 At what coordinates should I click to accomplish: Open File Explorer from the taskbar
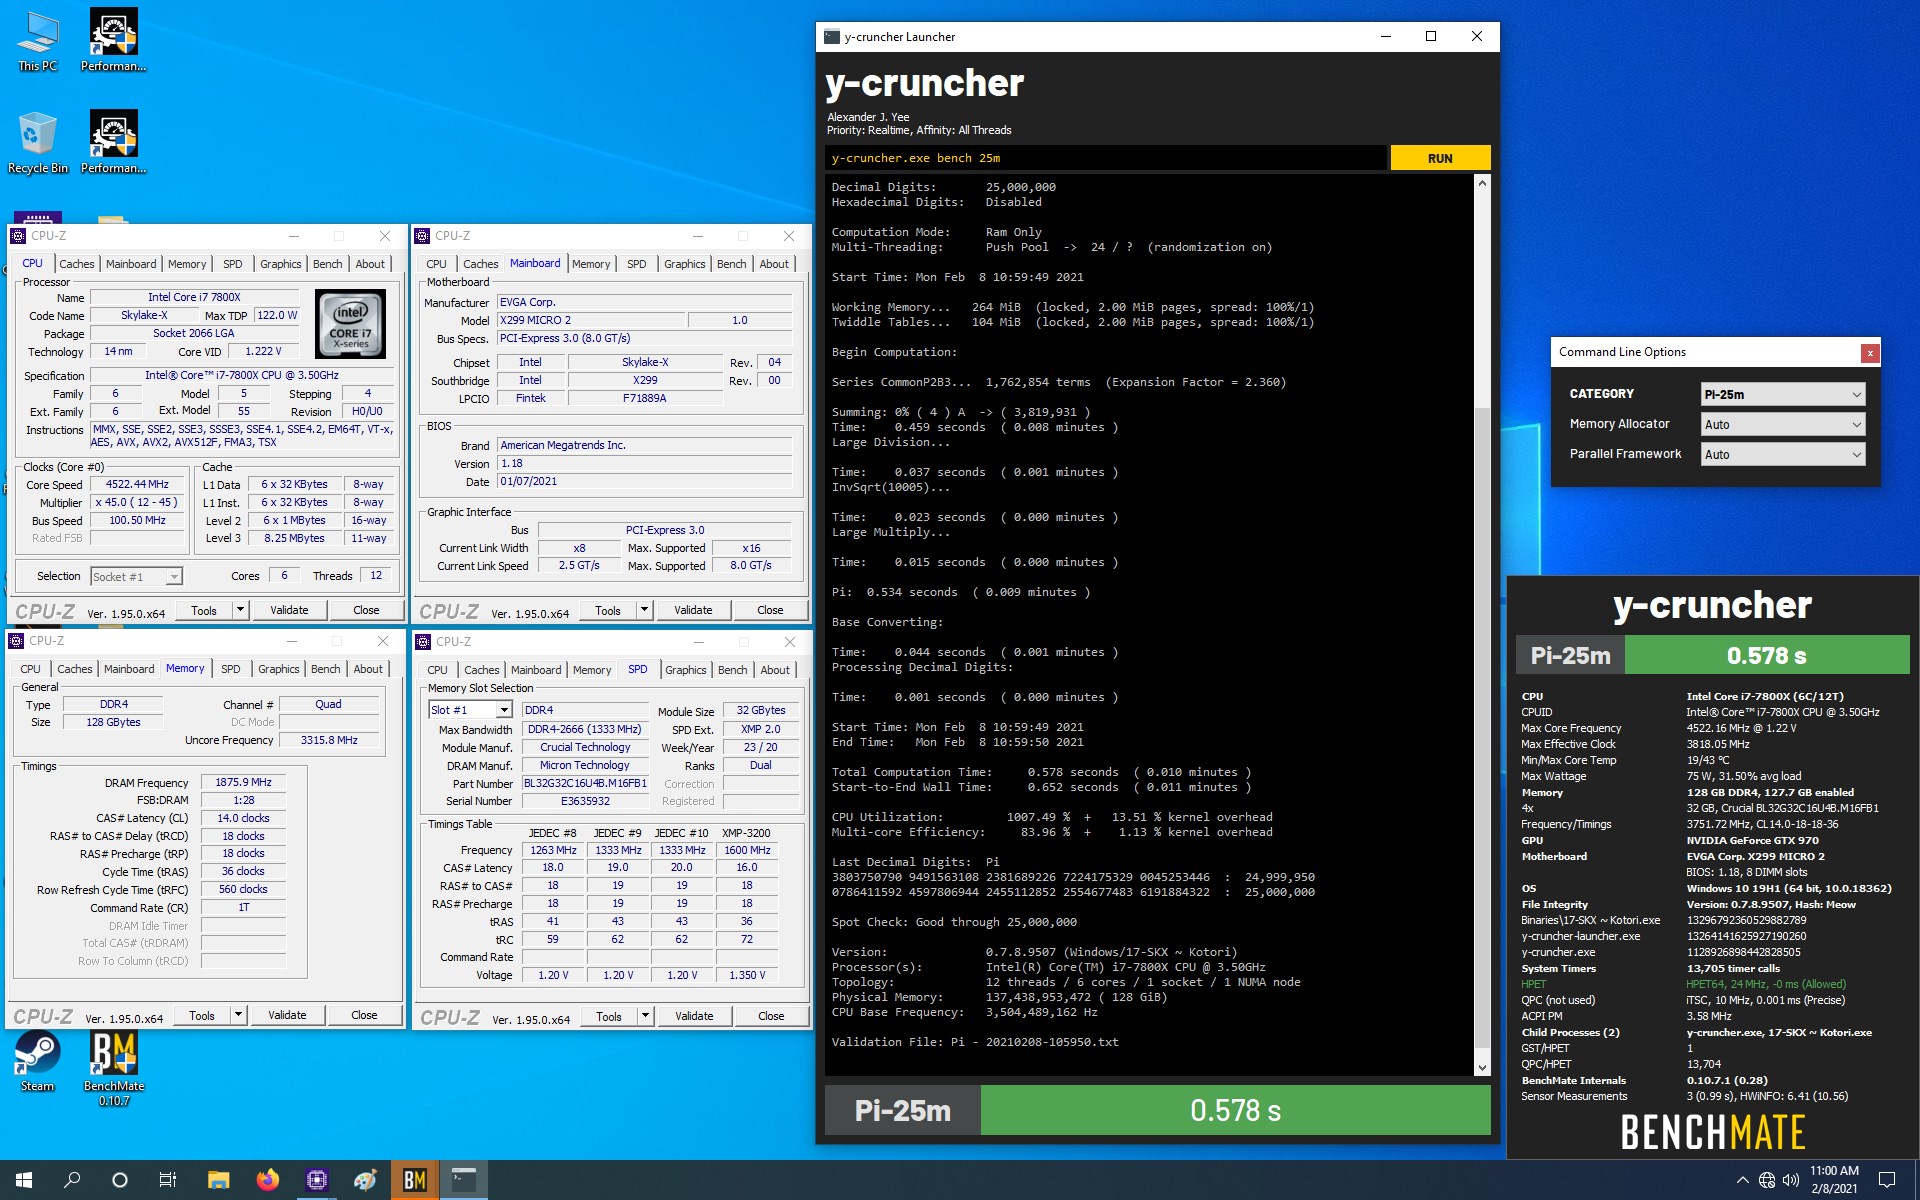point(218,1180)
